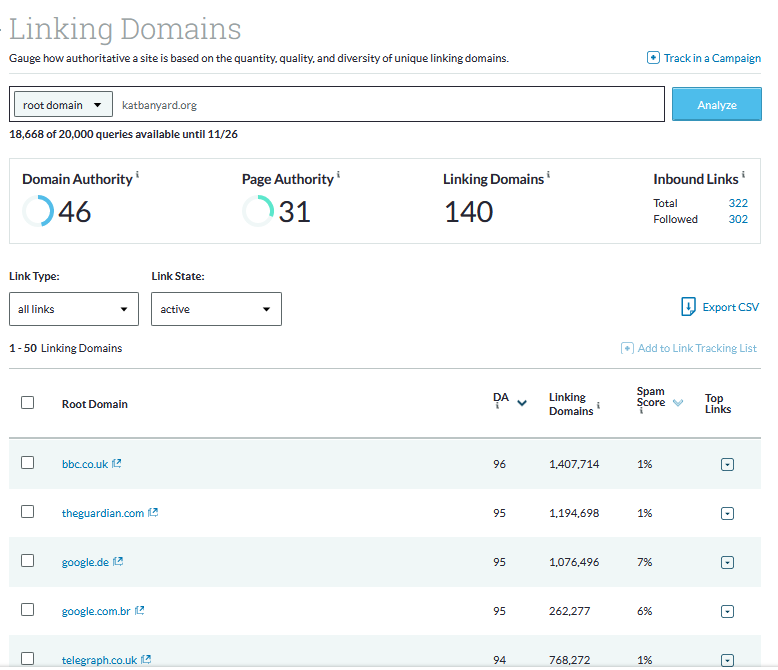Show info tooltip for Inbound Links

(743, 174)
